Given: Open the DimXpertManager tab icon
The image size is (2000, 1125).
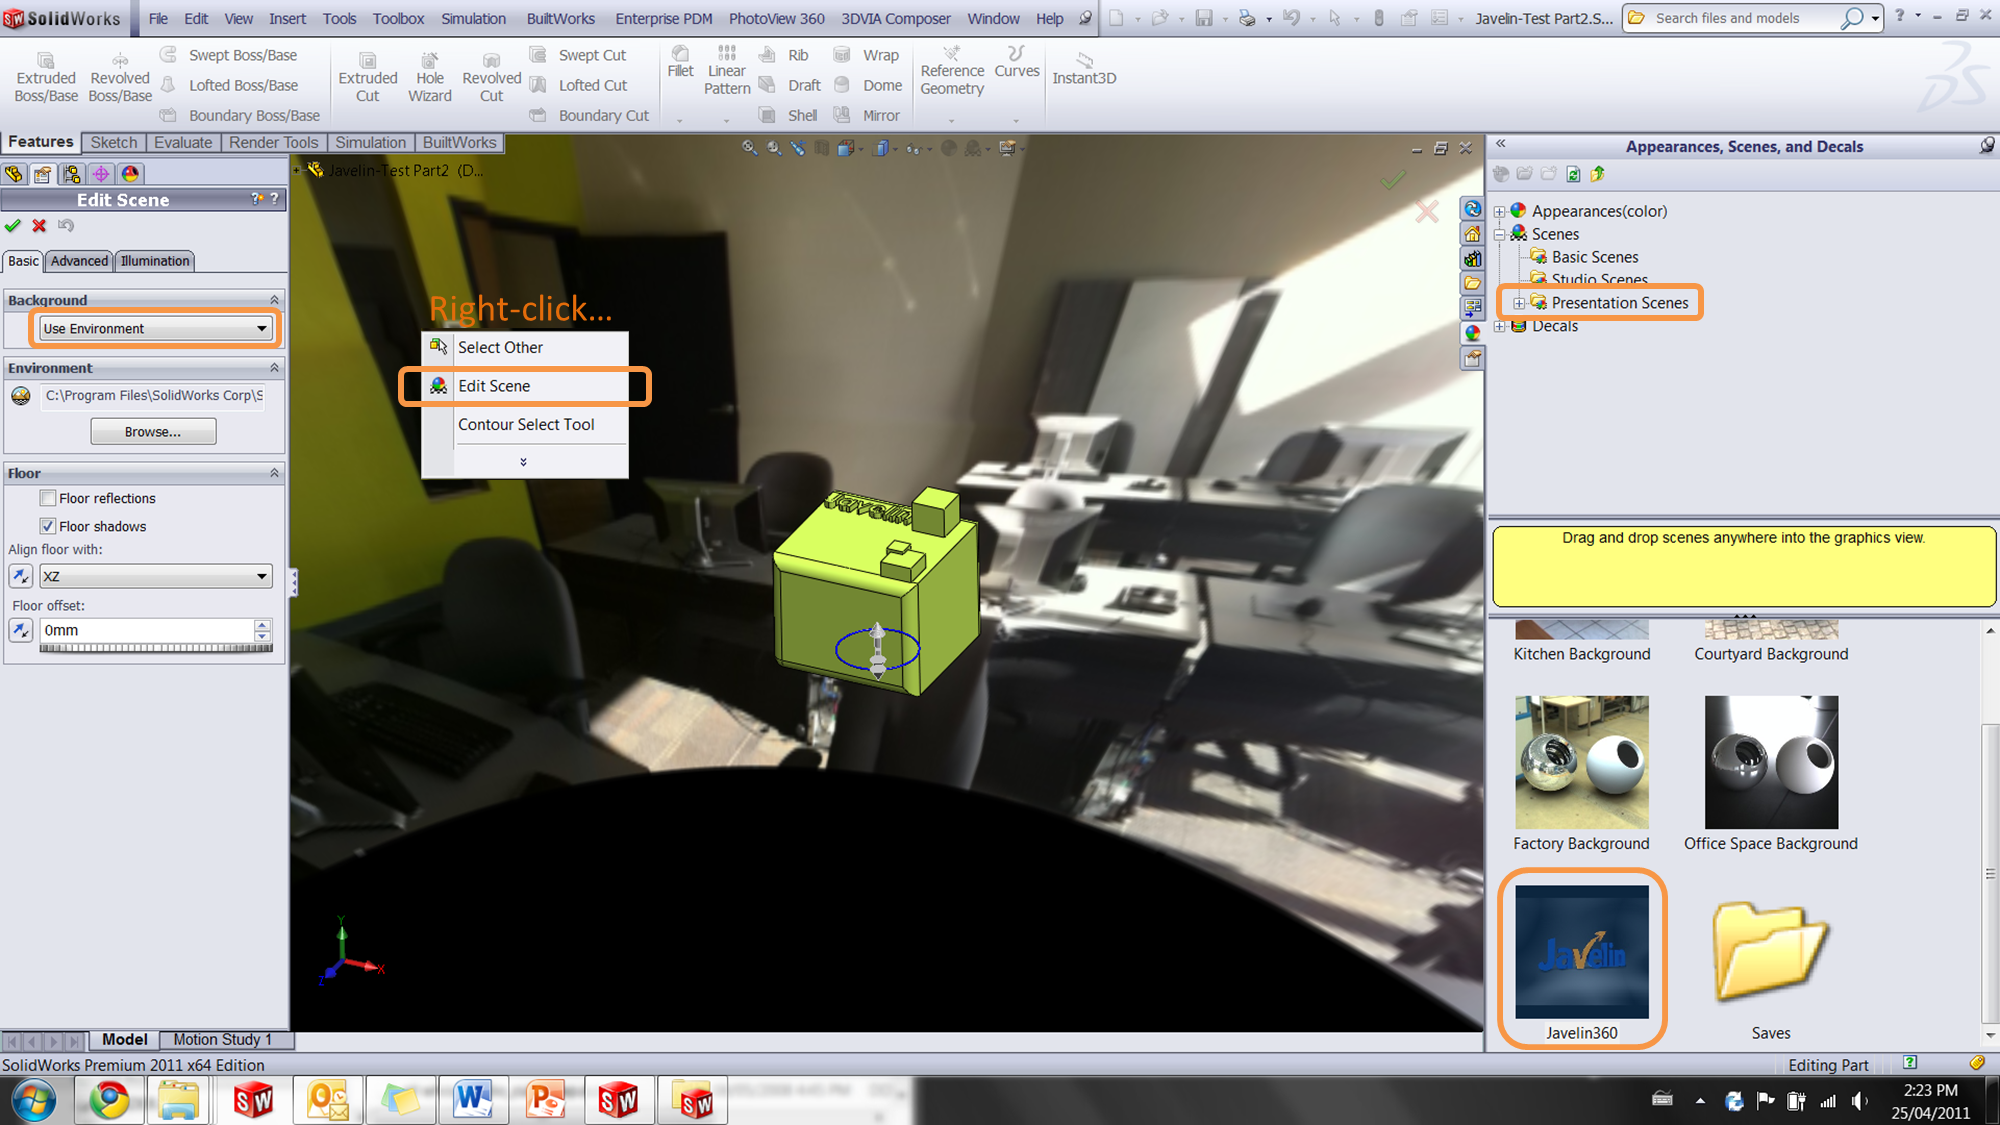Looking at the screenshot, I should pyautogui.click(x=101, y=174).
